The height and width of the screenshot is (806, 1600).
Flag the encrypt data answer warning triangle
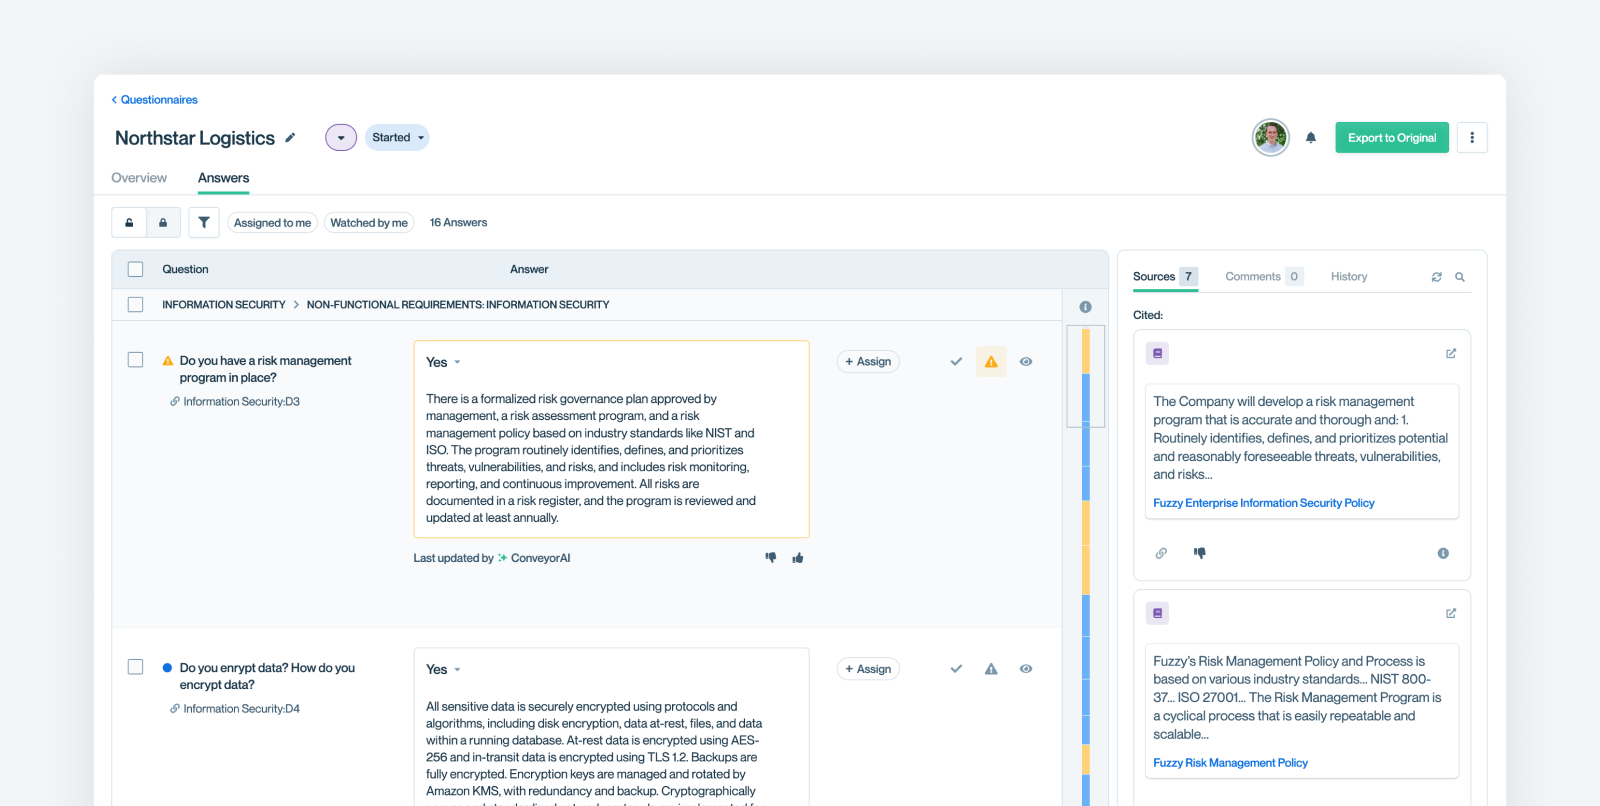click(x=991, y=669)
